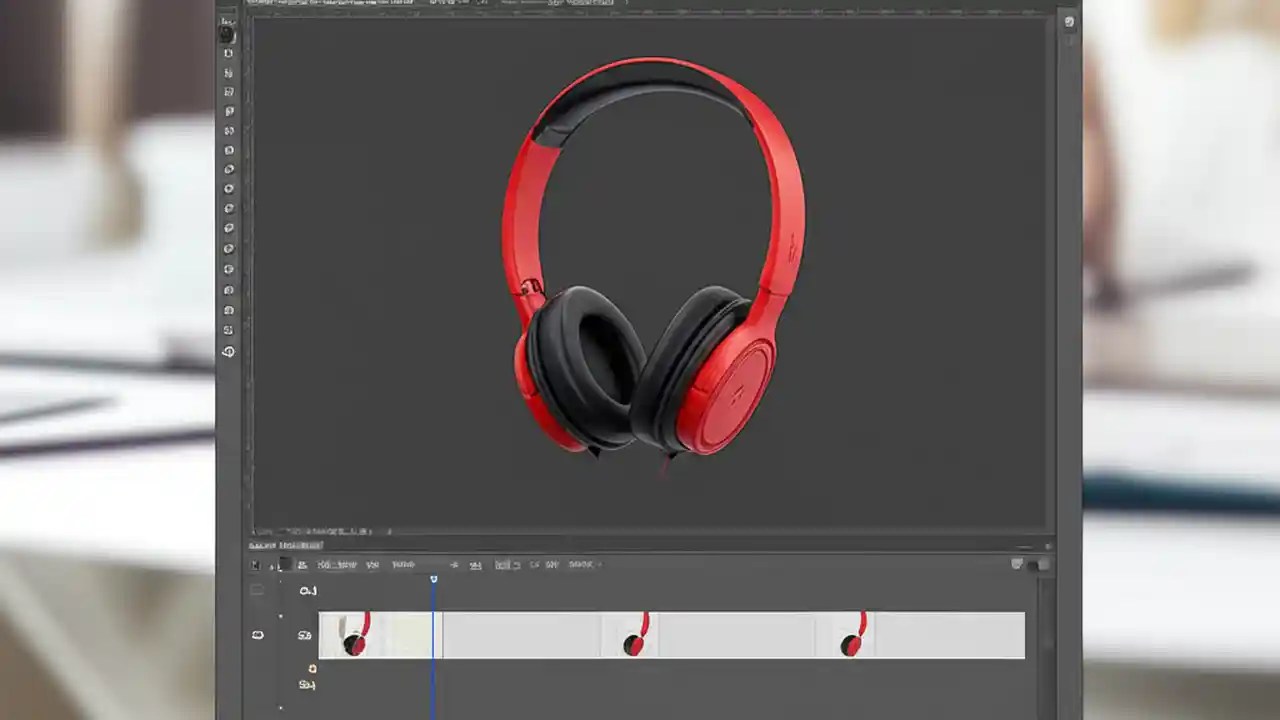Screen dimensions: 1280x720
Task: Choose the Crop tool
Action: (228, 110)
